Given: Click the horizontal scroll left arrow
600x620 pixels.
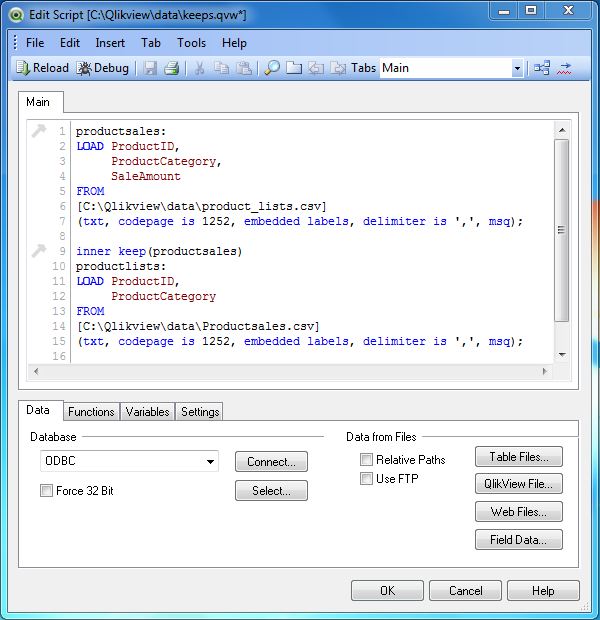Looking at the screenshot, I should click(x=36, y=371).
